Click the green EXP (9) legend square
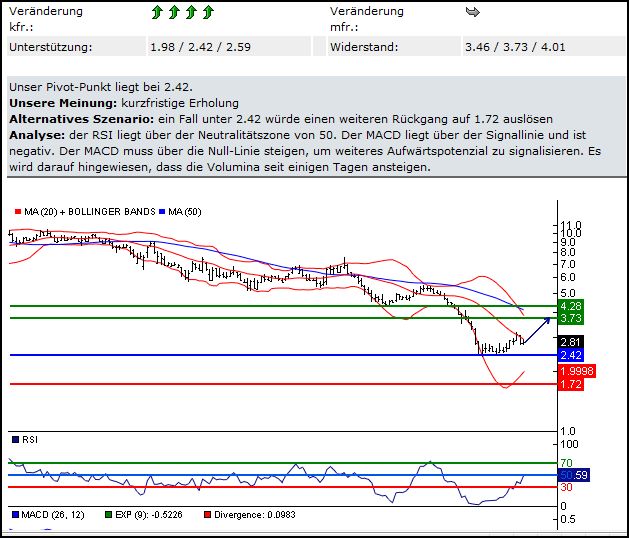 point(107,515)
